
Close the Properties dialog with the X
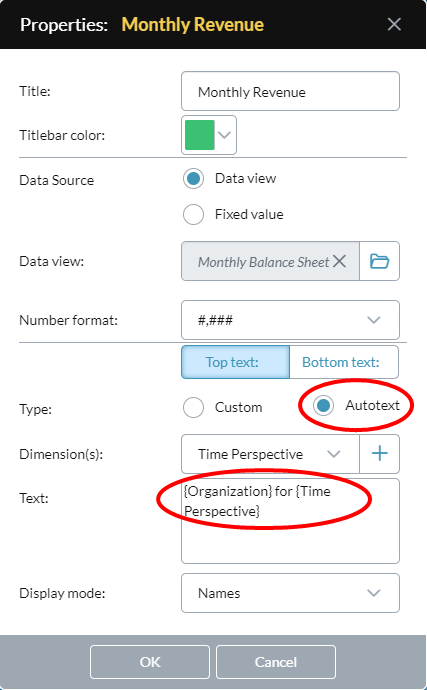(x=394, y=24)
